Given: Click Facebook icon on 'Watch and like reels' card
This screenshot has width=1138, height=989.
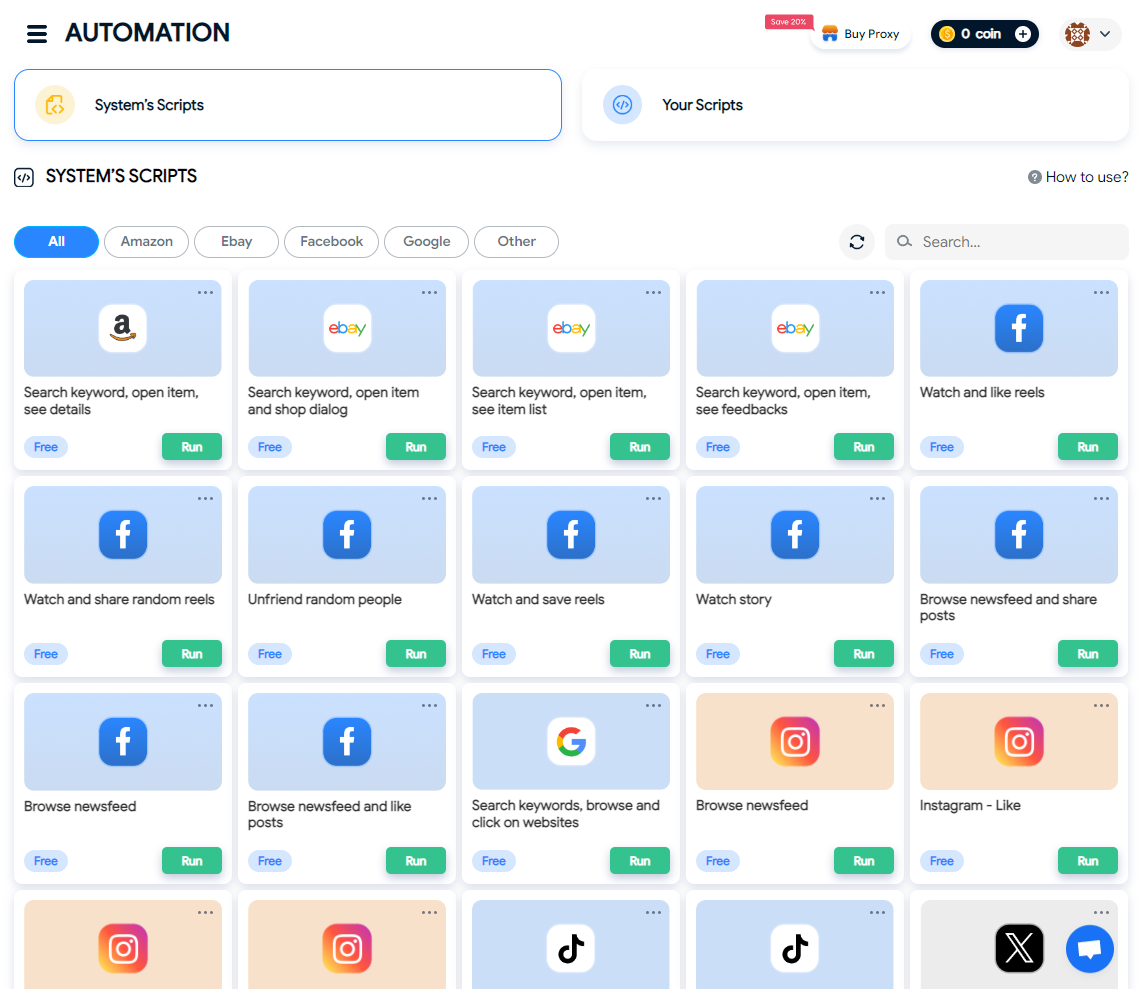Looking at the screenshot, I should pyautogui.click(x=1019, y=328).
